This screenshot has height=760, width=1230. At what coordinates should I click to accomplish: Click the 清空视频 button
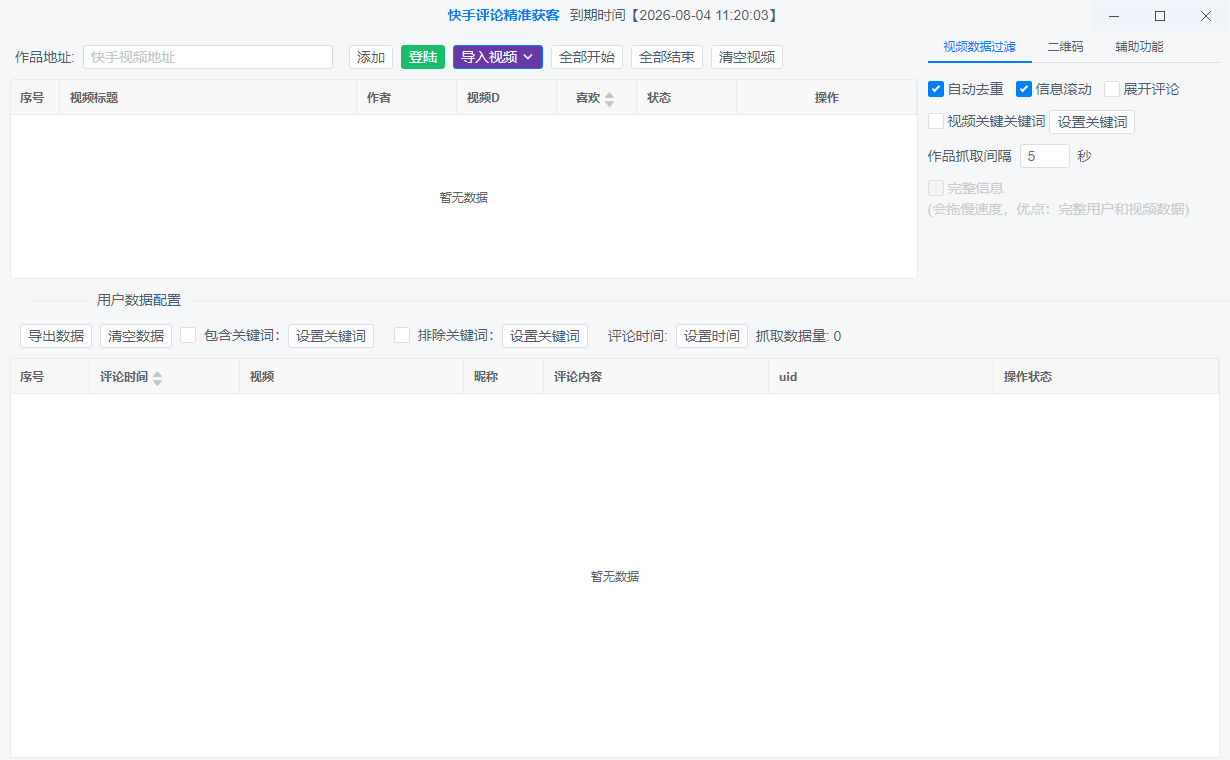(747, 57)
